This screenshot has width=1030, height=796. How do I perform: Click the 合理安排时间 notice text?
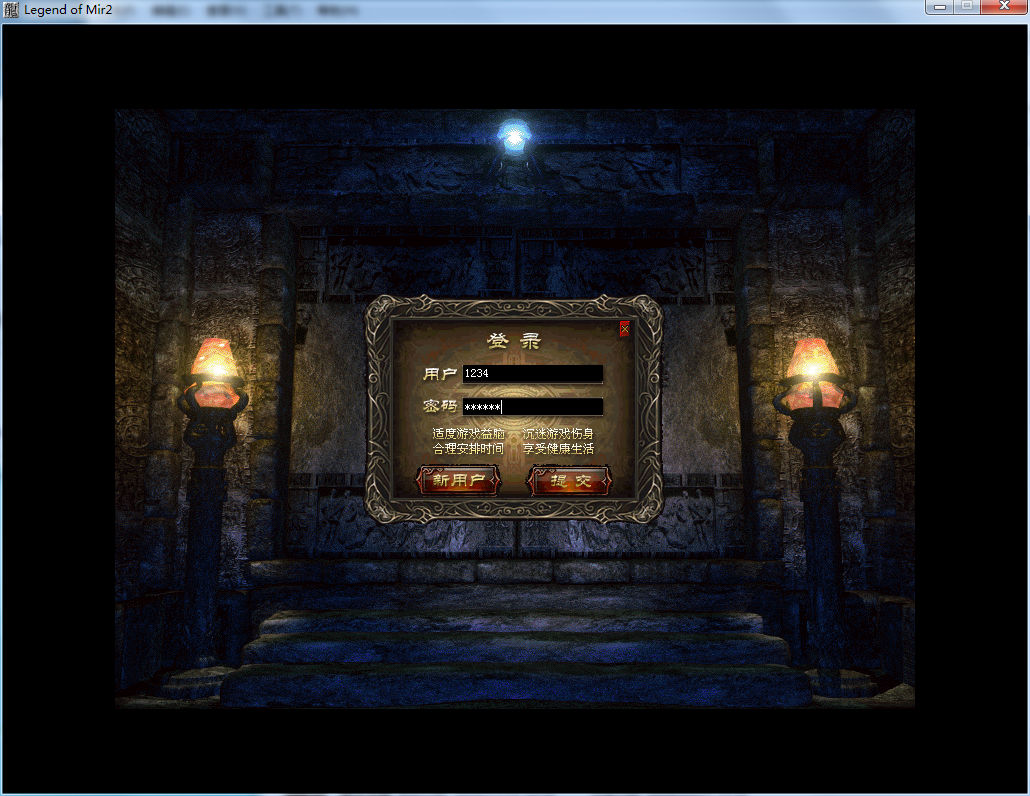click(x=468, y=449)
